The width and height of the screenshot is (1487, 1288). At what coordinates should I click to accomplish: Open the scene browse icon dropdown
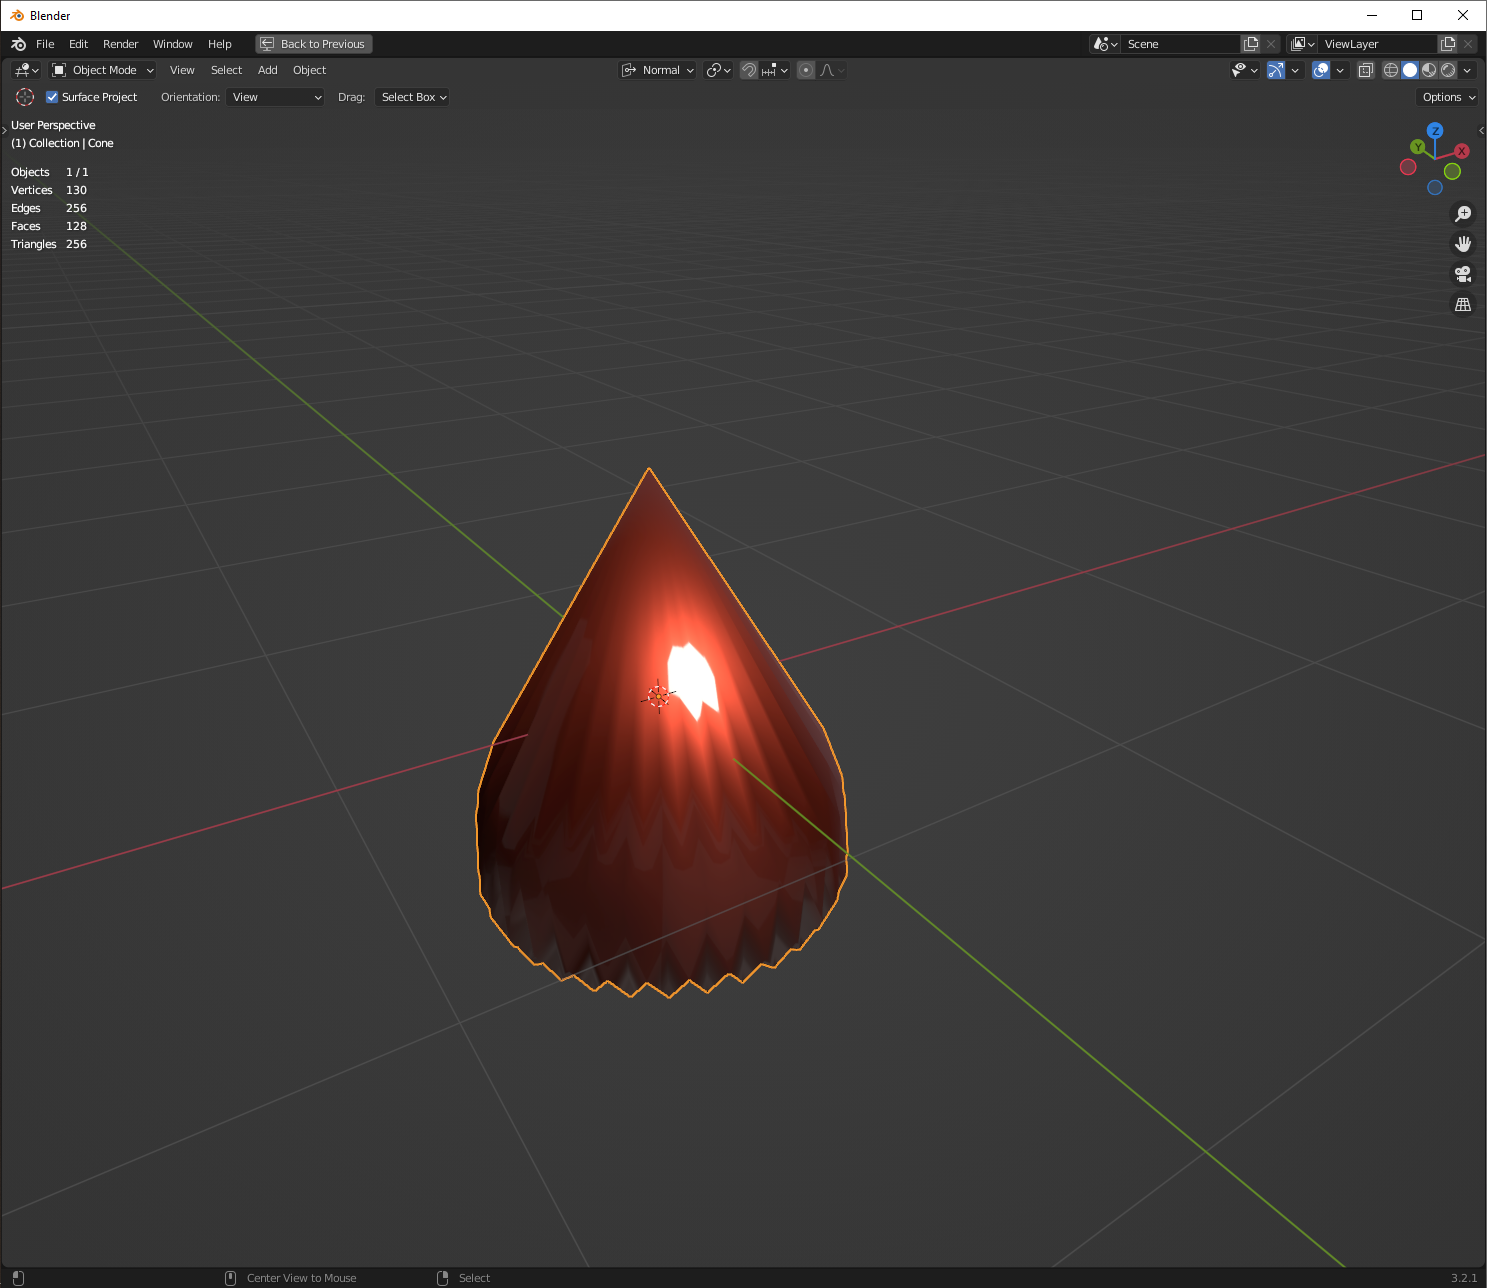point(1105,44)
